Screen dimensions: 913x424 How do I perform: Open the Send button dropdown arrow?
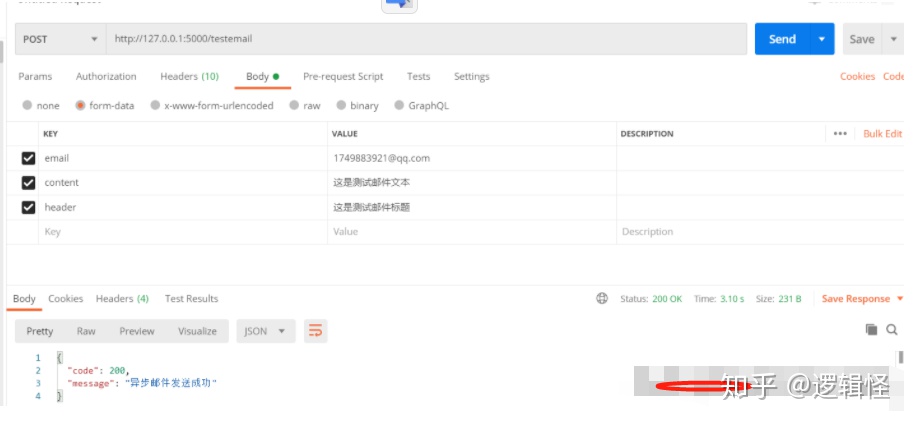tap(822, 39)
